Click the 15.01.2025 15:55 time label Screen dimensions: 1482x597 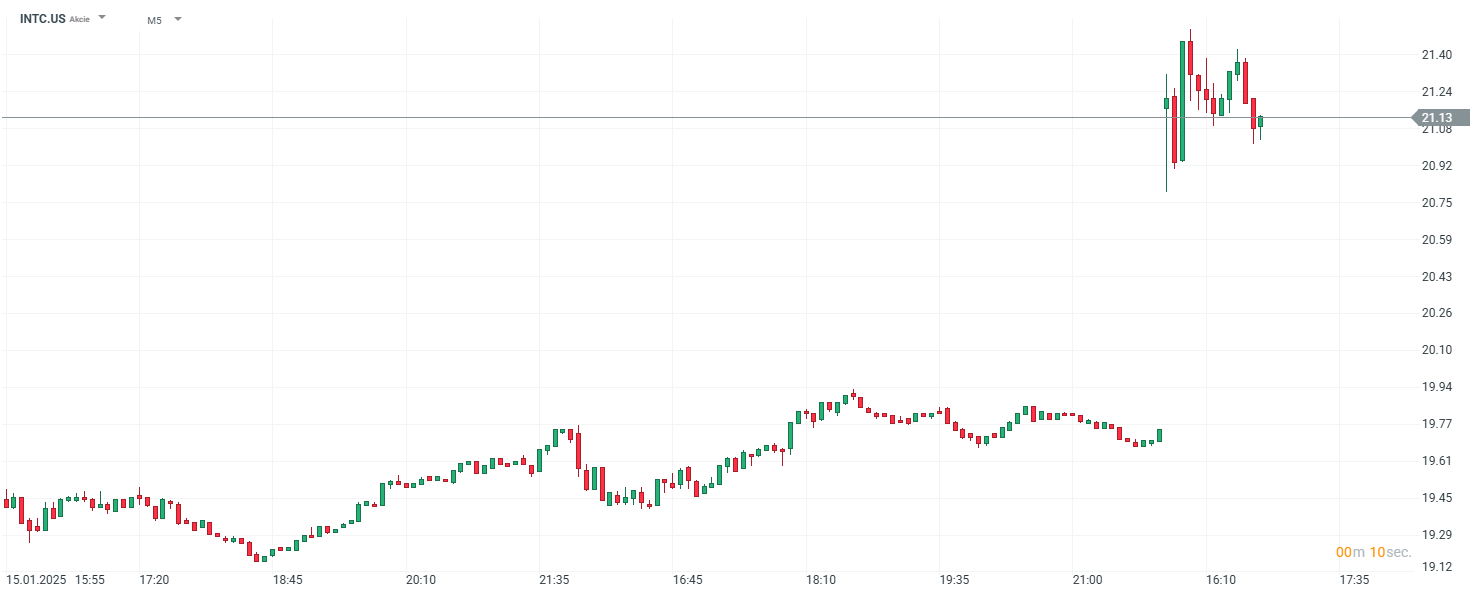click(x=56, y=580)
